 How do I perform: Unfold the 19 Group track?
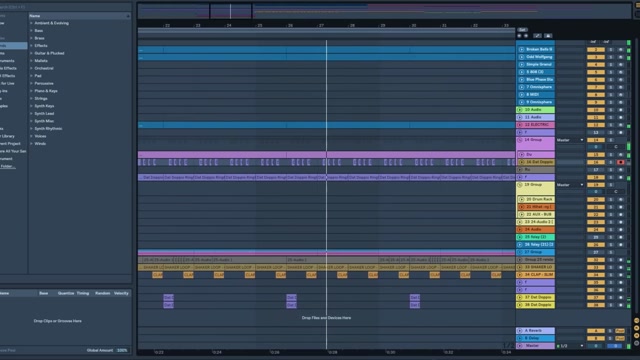pyautogui.click(x=520, y=185)
